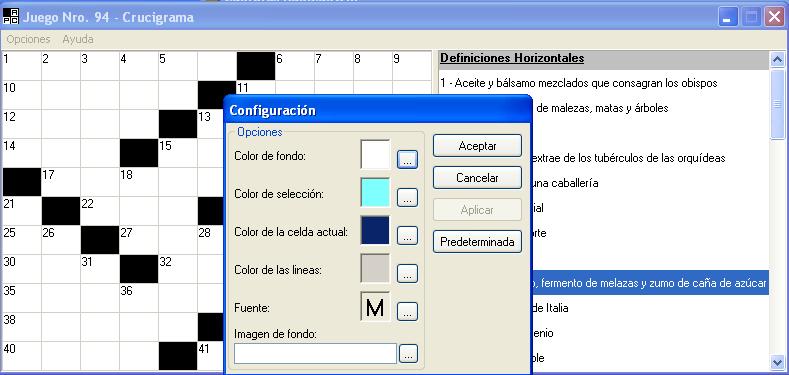Focus the Imagen de fondo text field
The height and width of the screenshot is (375, 789).
tap(315, 353)
